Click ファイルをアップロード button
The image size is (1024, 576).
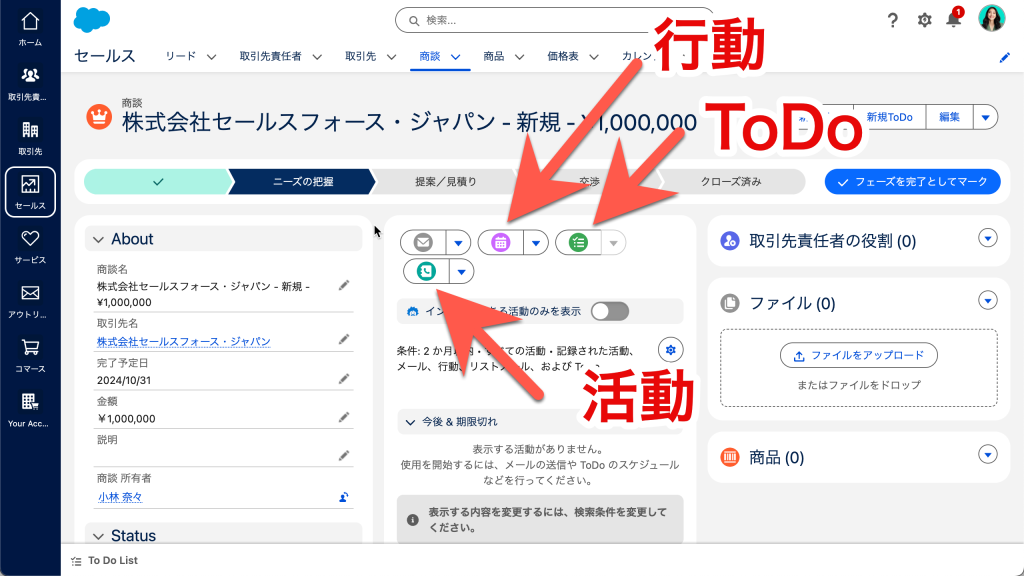coord(859,355)
